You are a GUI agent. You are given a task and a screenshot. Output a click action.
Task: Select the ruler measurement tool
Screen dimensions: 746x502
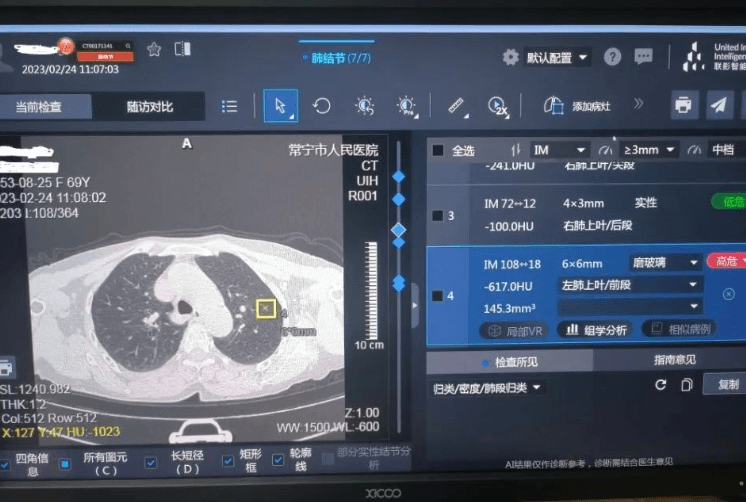point(456,105)
